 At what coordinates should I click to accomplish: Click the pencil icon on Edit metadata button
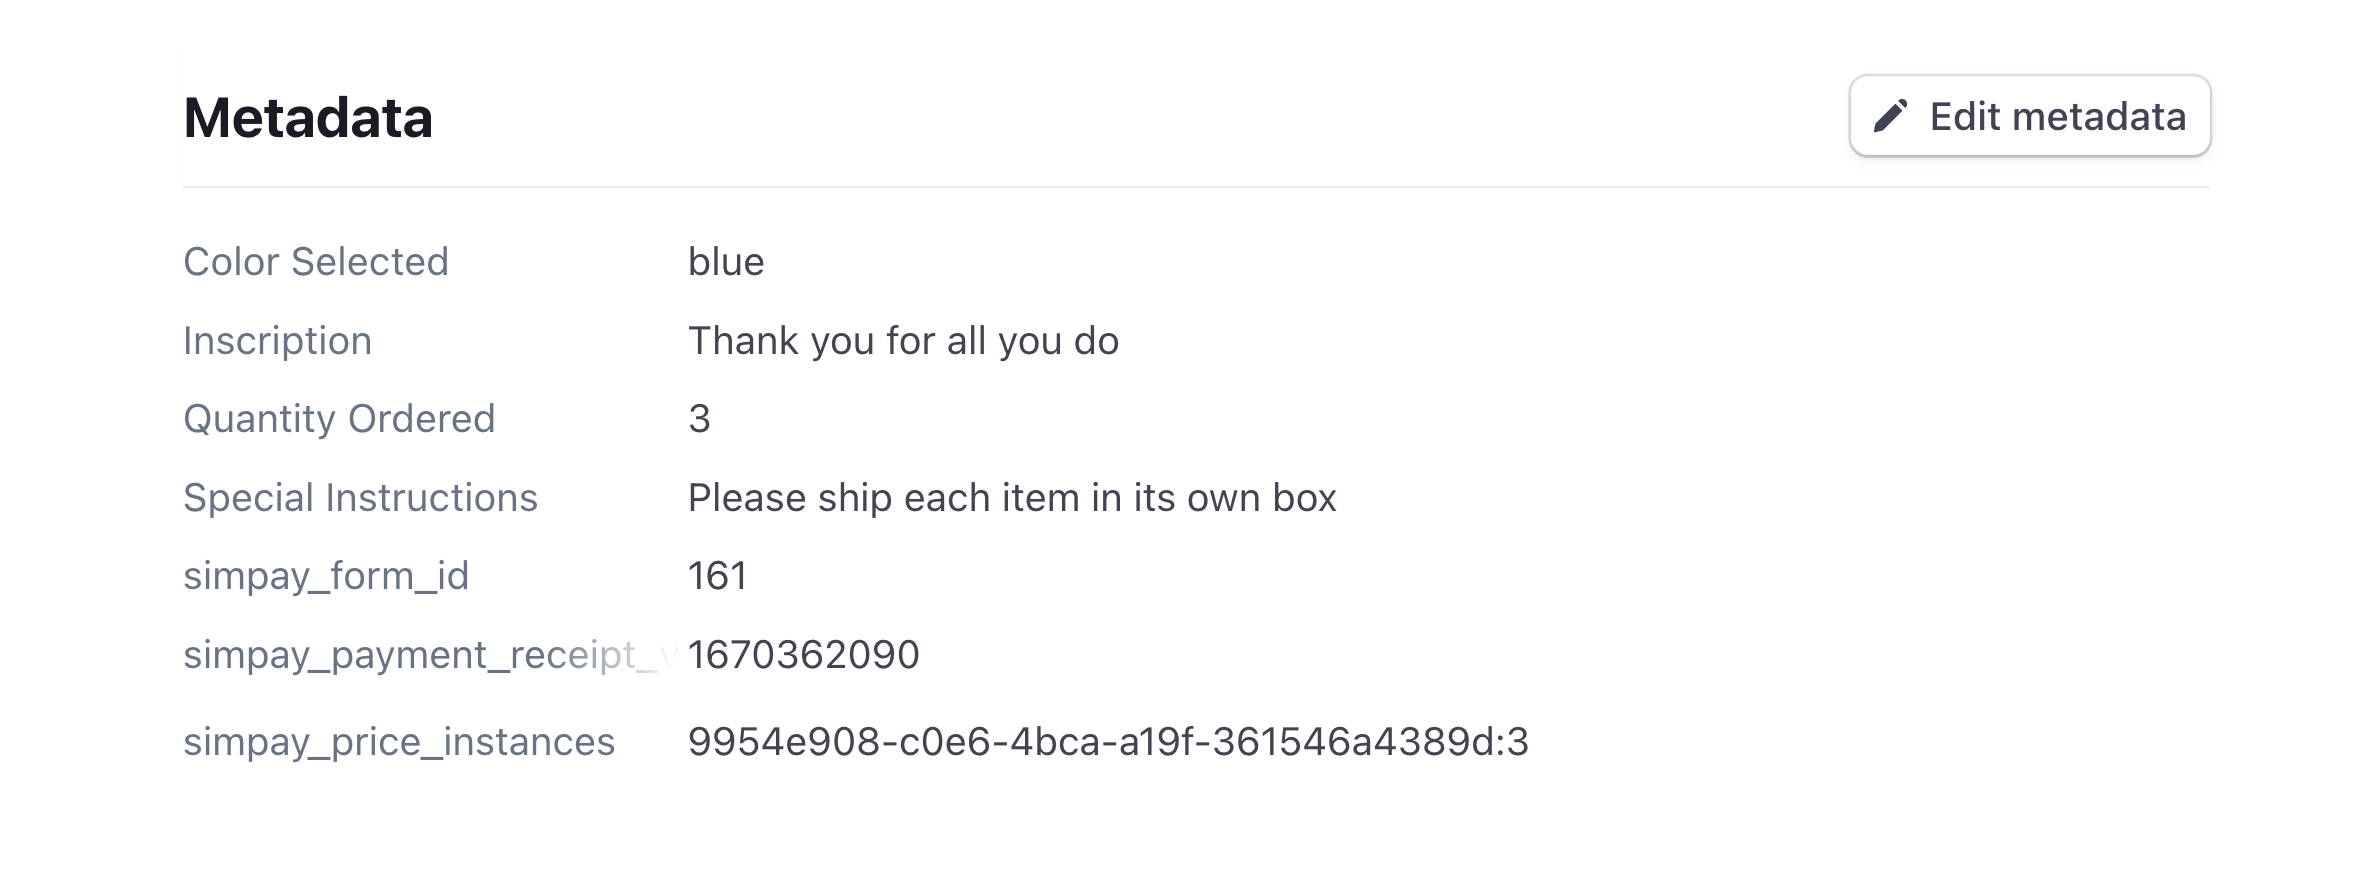coord(1888,115)
